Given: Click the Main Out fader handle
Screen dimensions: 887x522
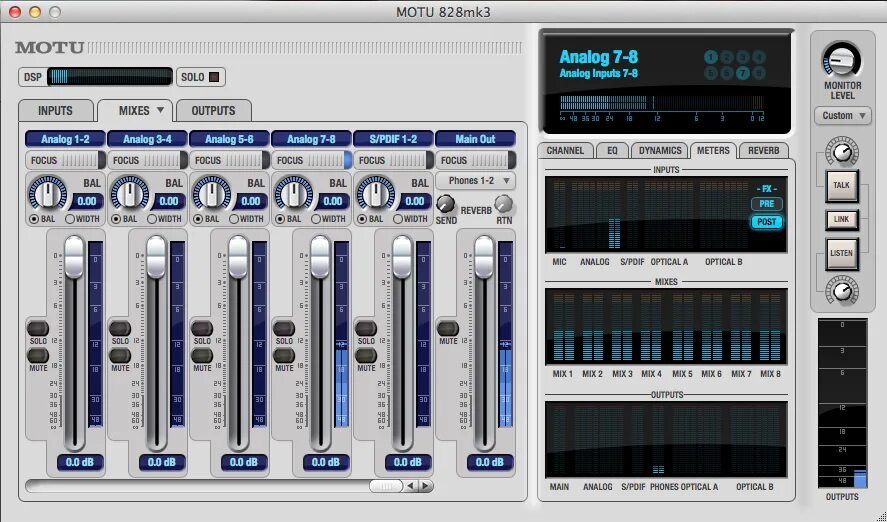Looking at the screenshot, I should 484,257.
